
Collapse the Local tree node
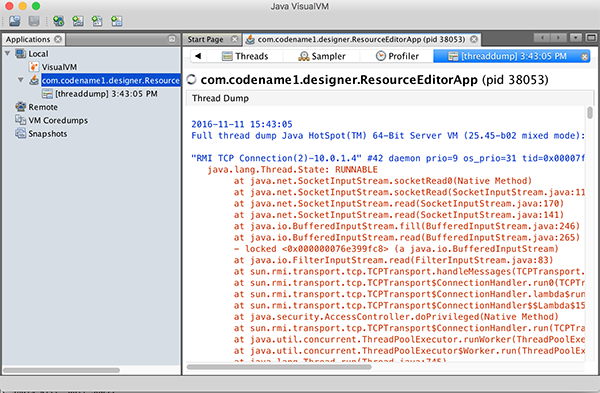pos(7,53)
